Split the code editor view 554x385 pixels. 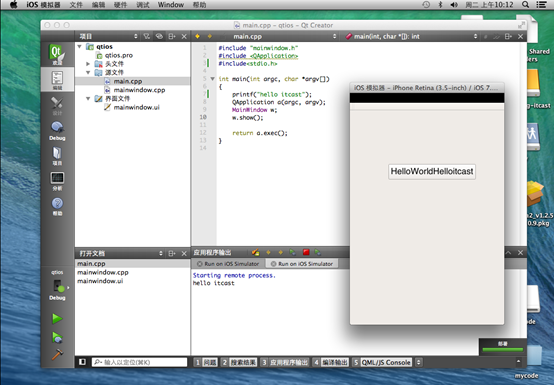point(508,36)
